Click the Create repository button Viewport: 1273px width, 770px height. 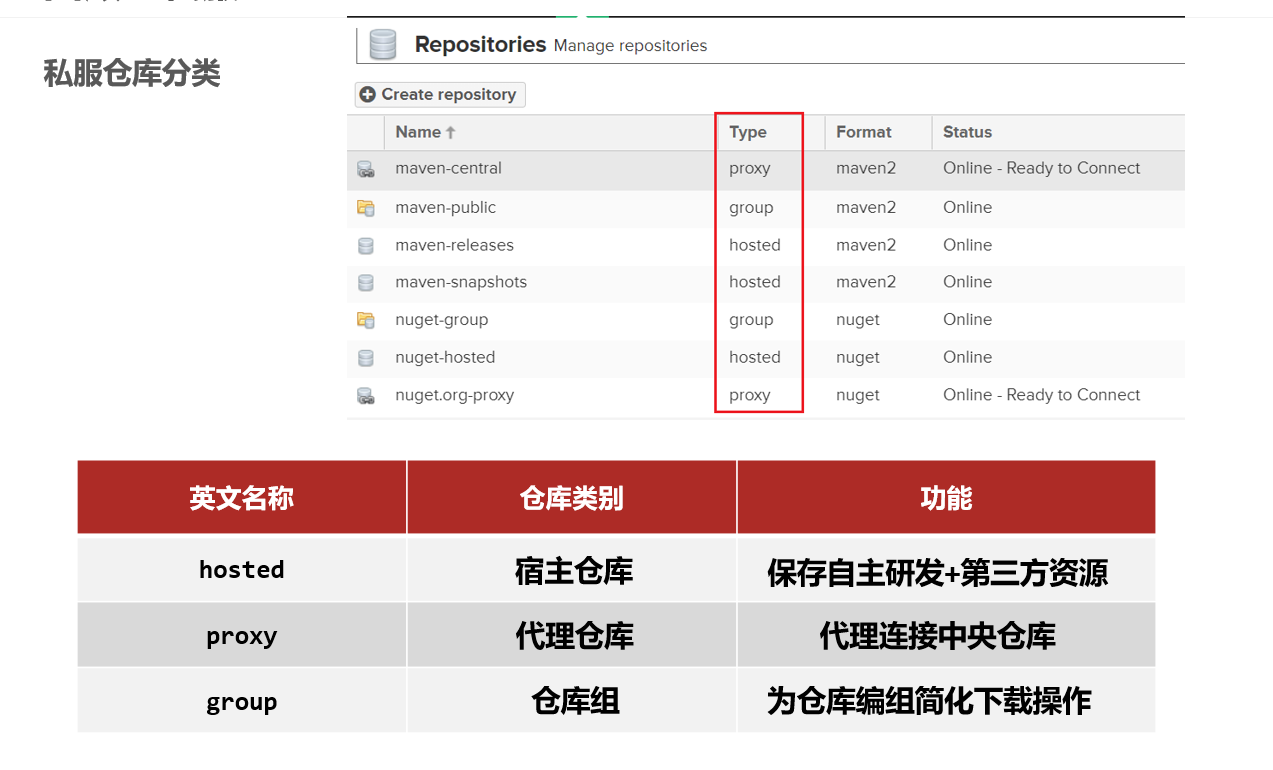click(x=440, y=94)
